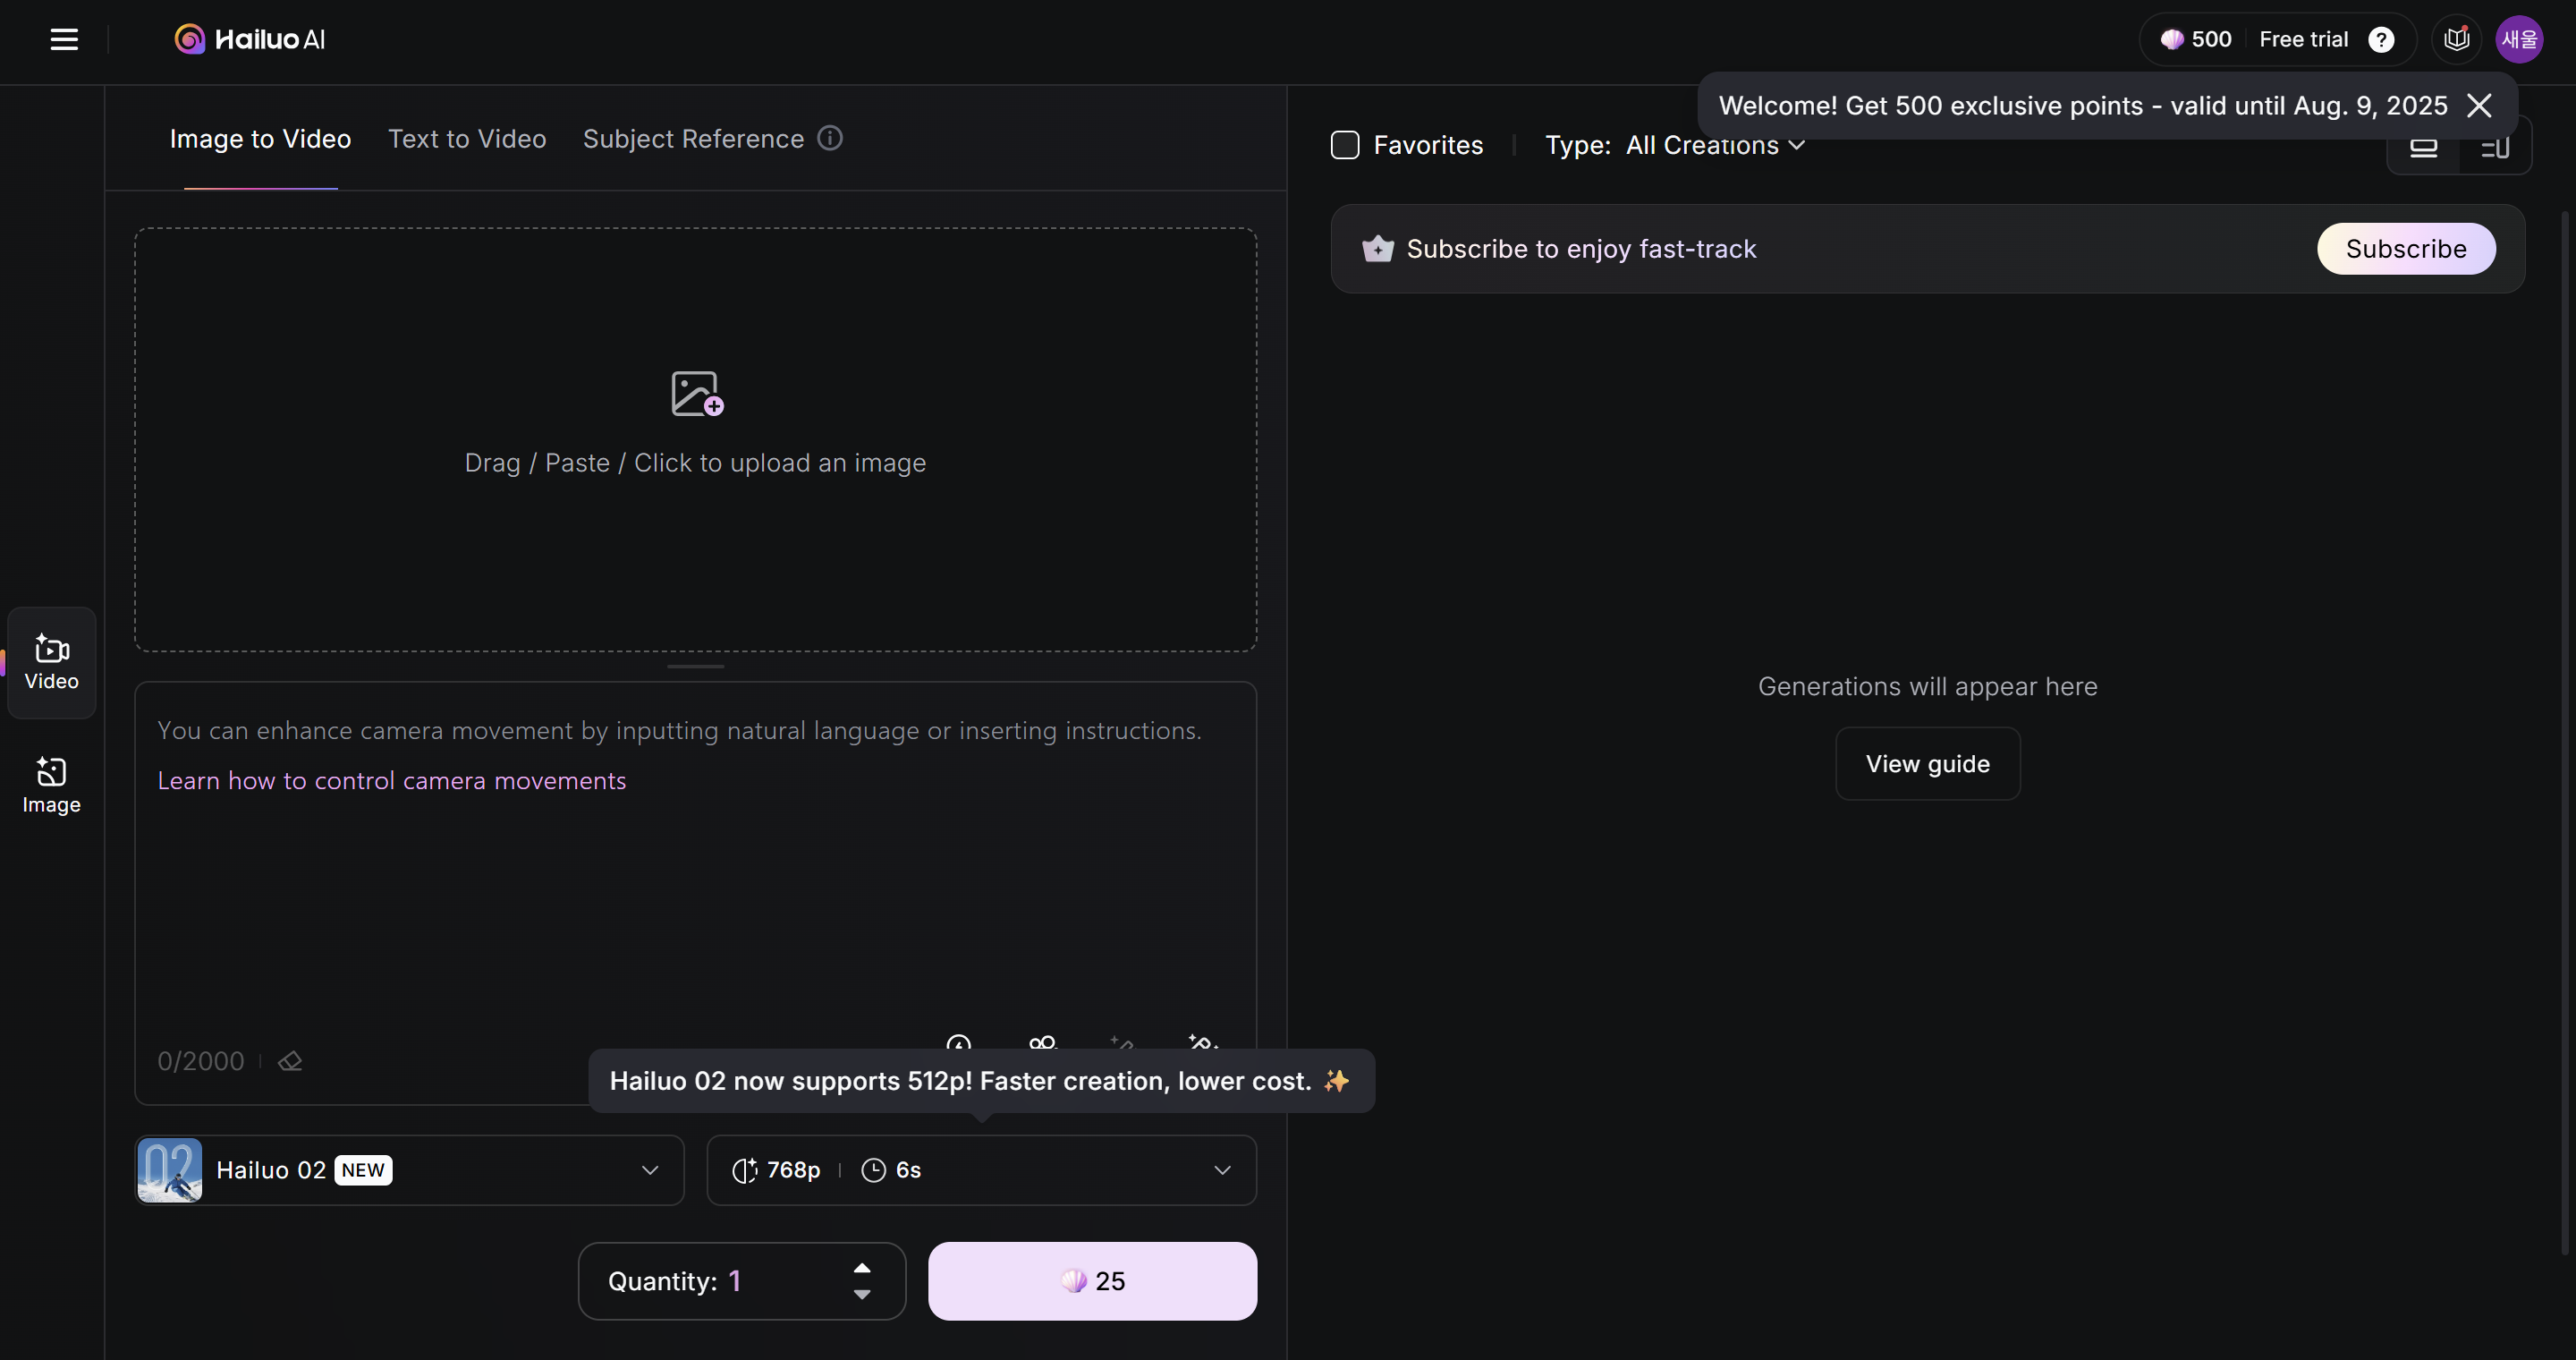This screenshot has width=2576, height=1360.
Task: Decrease the quantity with the down arrow
Action: click(x=862, y=1294)
